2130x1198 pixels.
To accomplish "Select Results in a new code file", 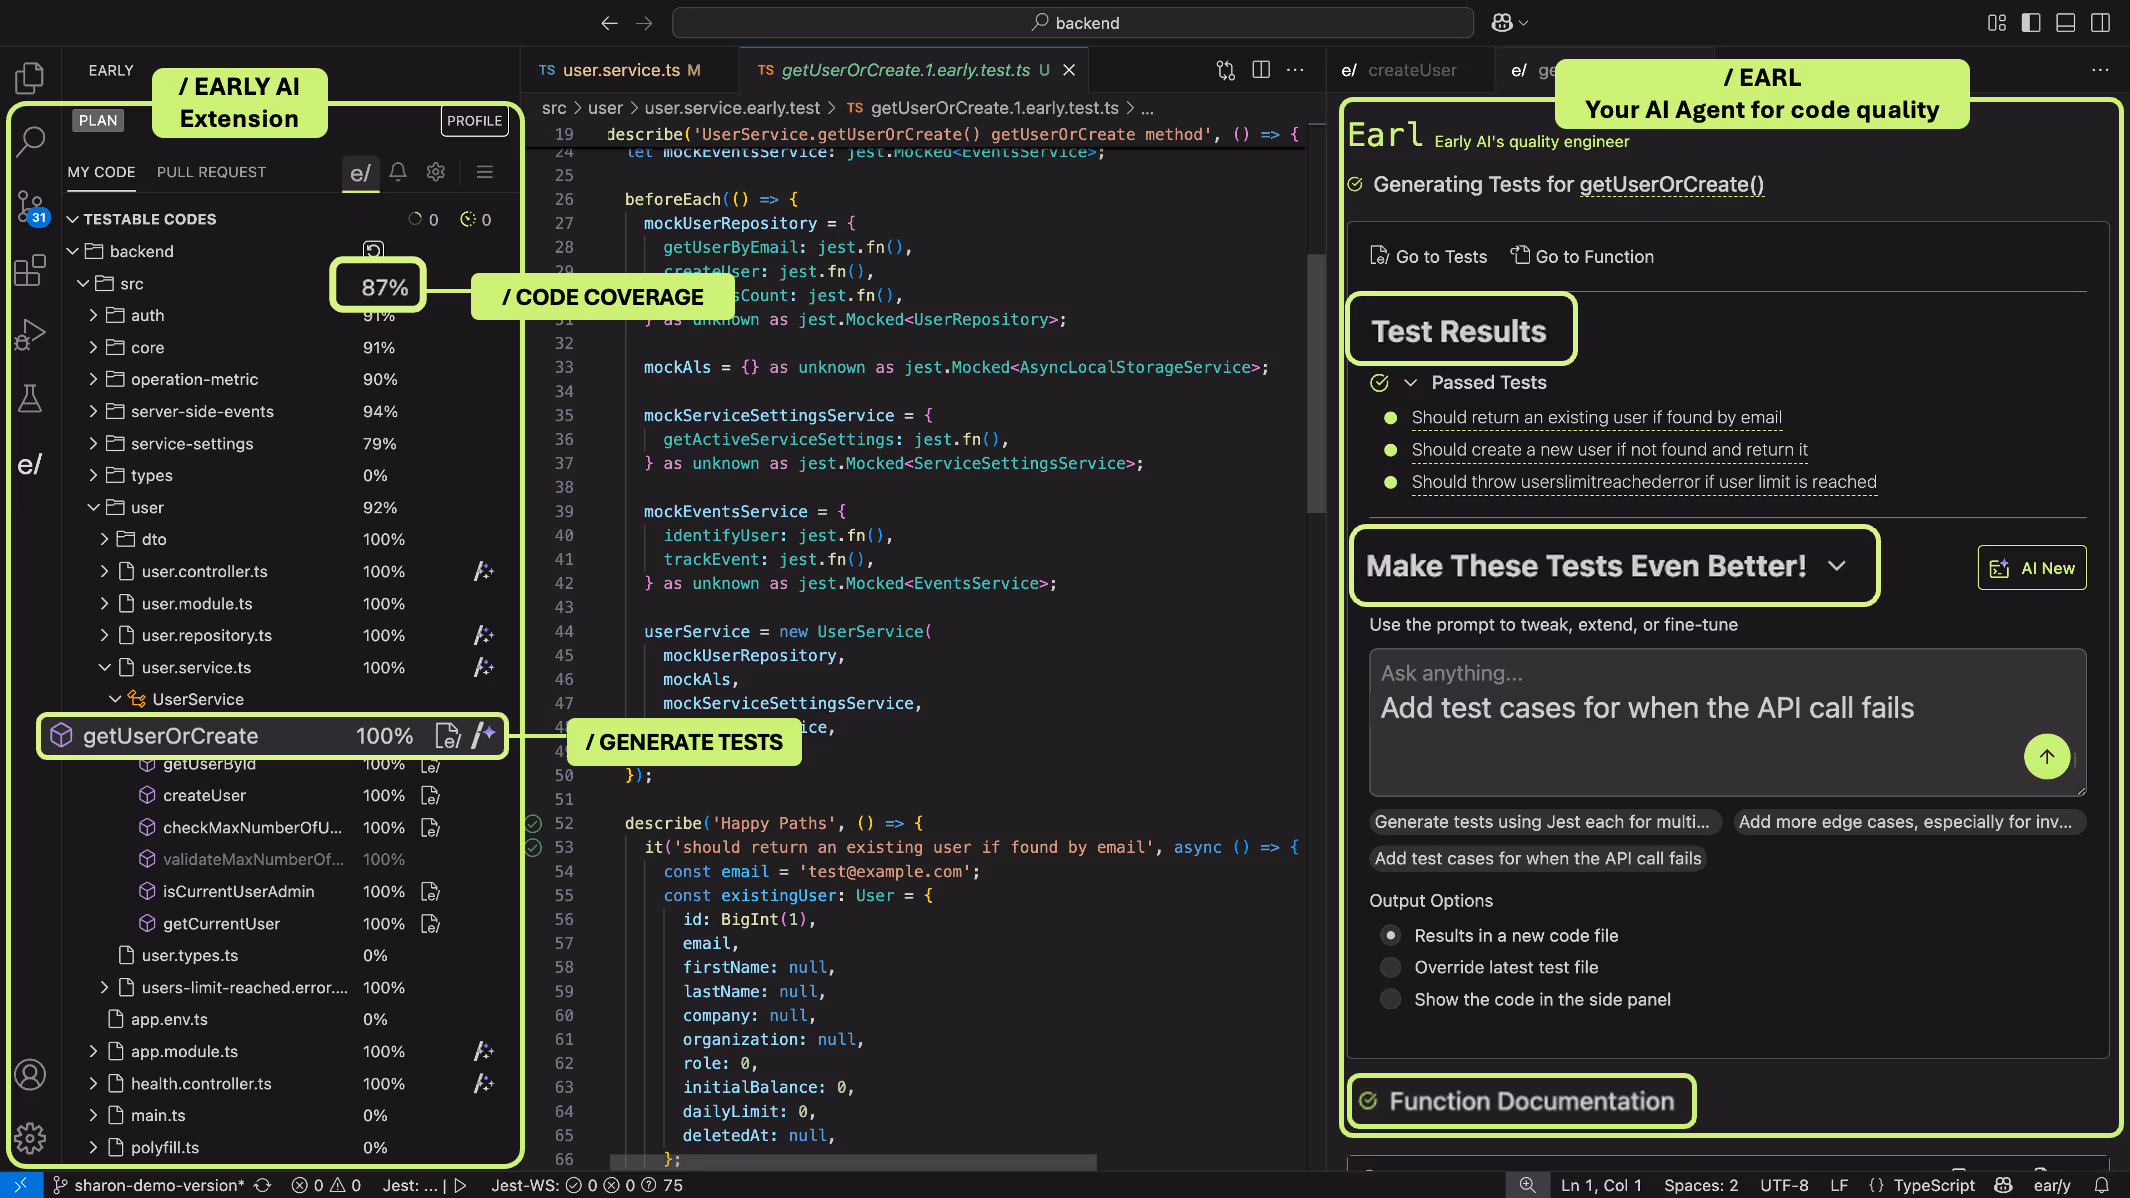I will click(1390, 935).
